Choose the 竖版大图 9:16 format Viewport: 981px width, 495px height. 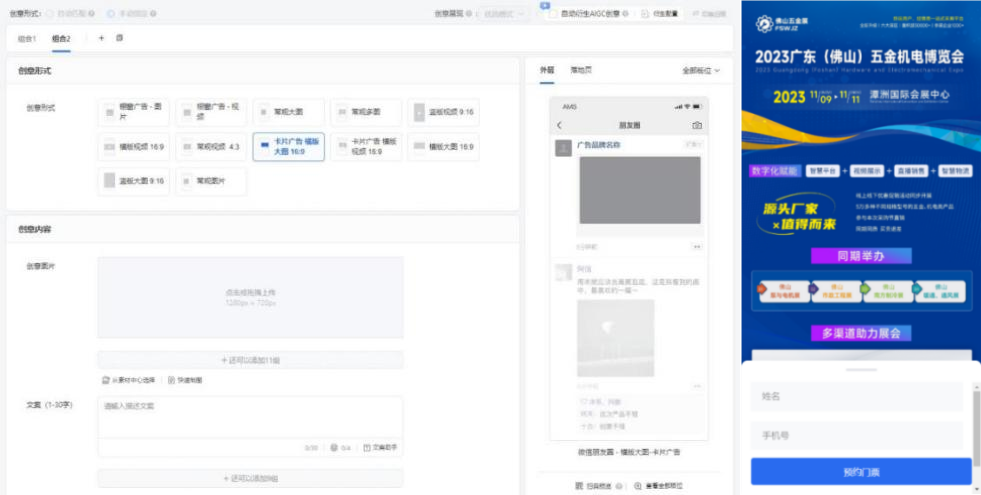134,181
